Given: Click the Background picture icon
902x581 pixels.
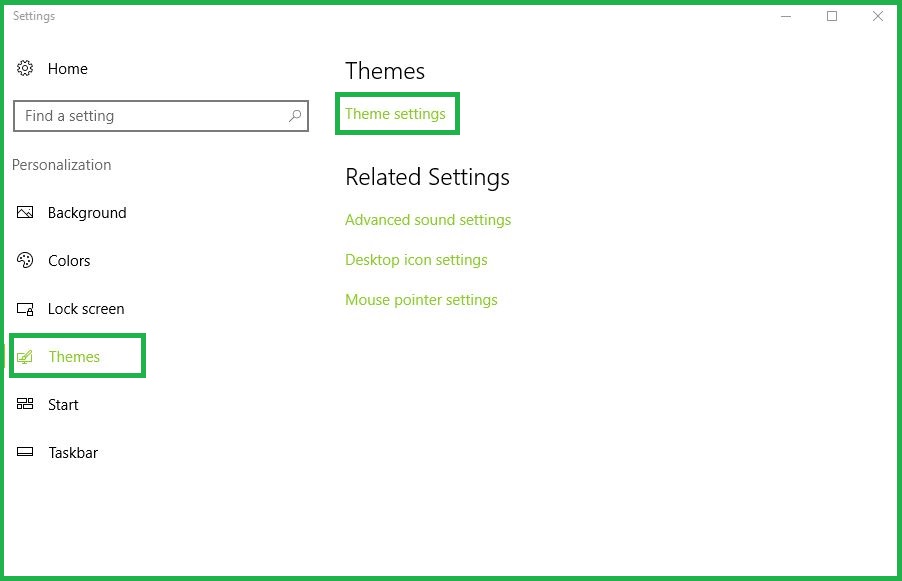Looking at the screenshot, I should [x=25, y=212].
